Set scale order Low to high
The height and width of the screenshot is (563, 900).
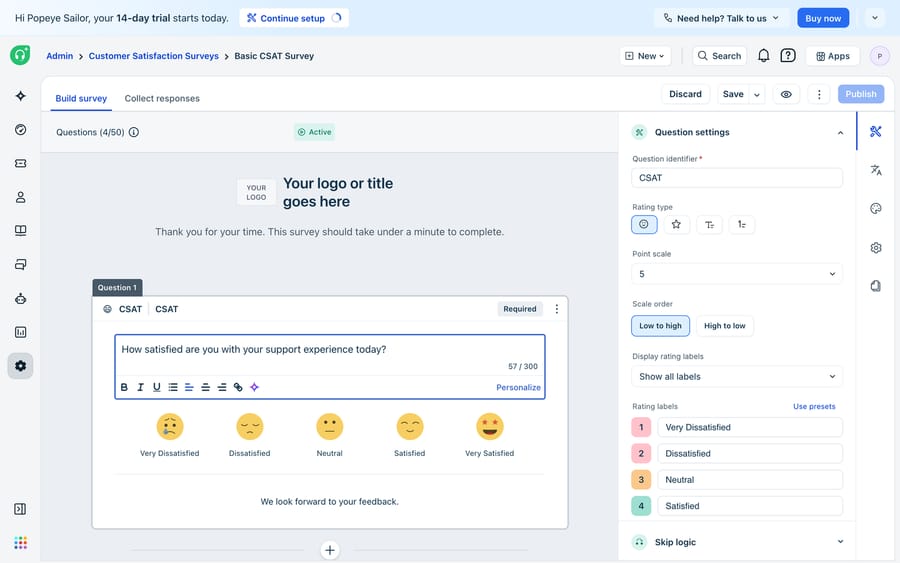[661, 325]
